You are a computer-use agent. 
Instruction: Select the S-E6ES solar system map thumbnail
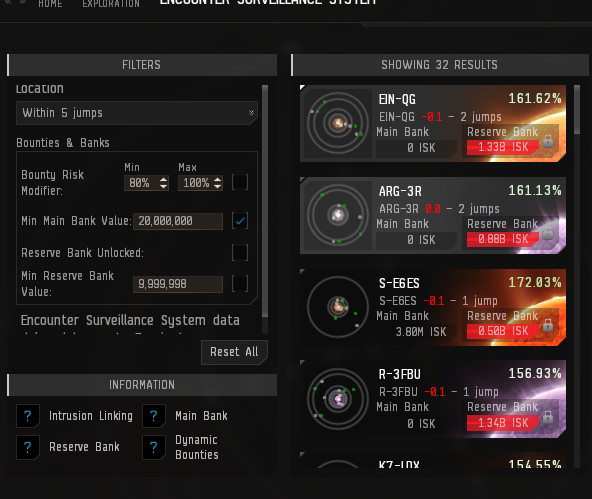coord(338,307)
